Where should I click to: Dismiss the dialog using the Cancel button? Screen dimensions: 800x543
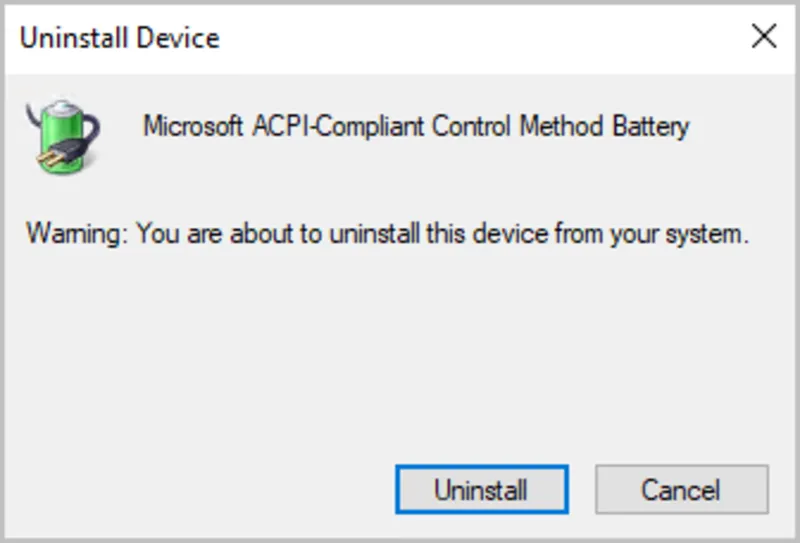click(x=682, y=489)
